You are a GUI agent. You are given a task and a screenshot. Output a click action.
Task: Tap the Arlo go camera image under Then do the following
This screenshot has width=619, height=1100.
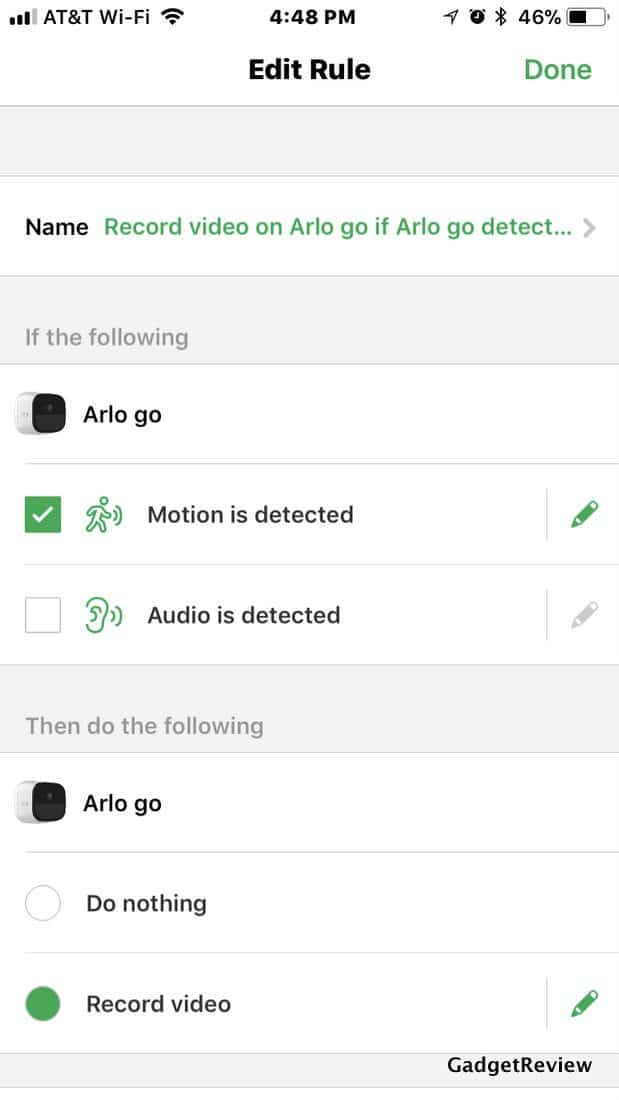click(41, 802)
